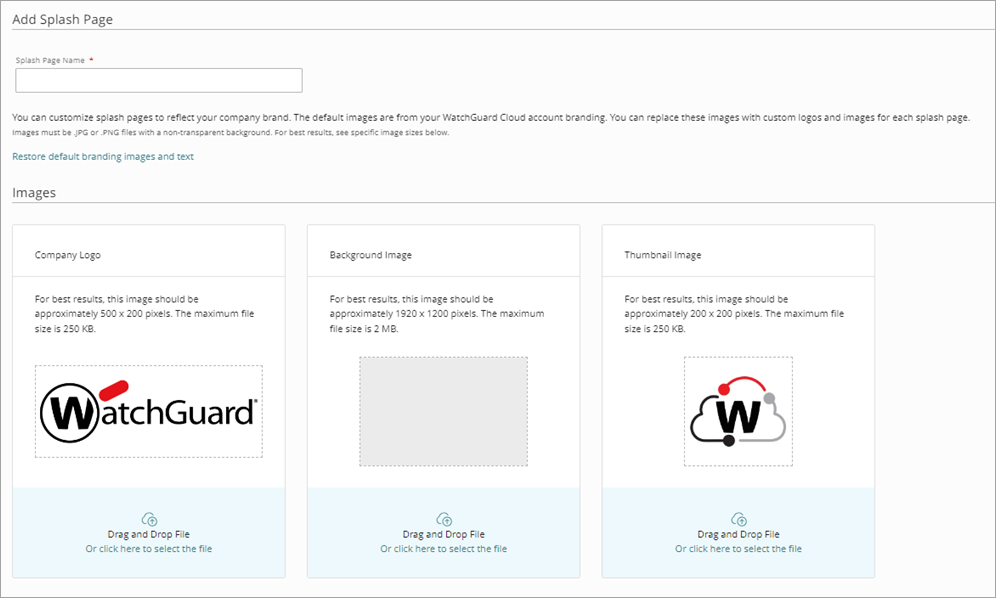Click the Company Logo card title
The height and width of the screenshot is (598, 996).
(67, 255)
